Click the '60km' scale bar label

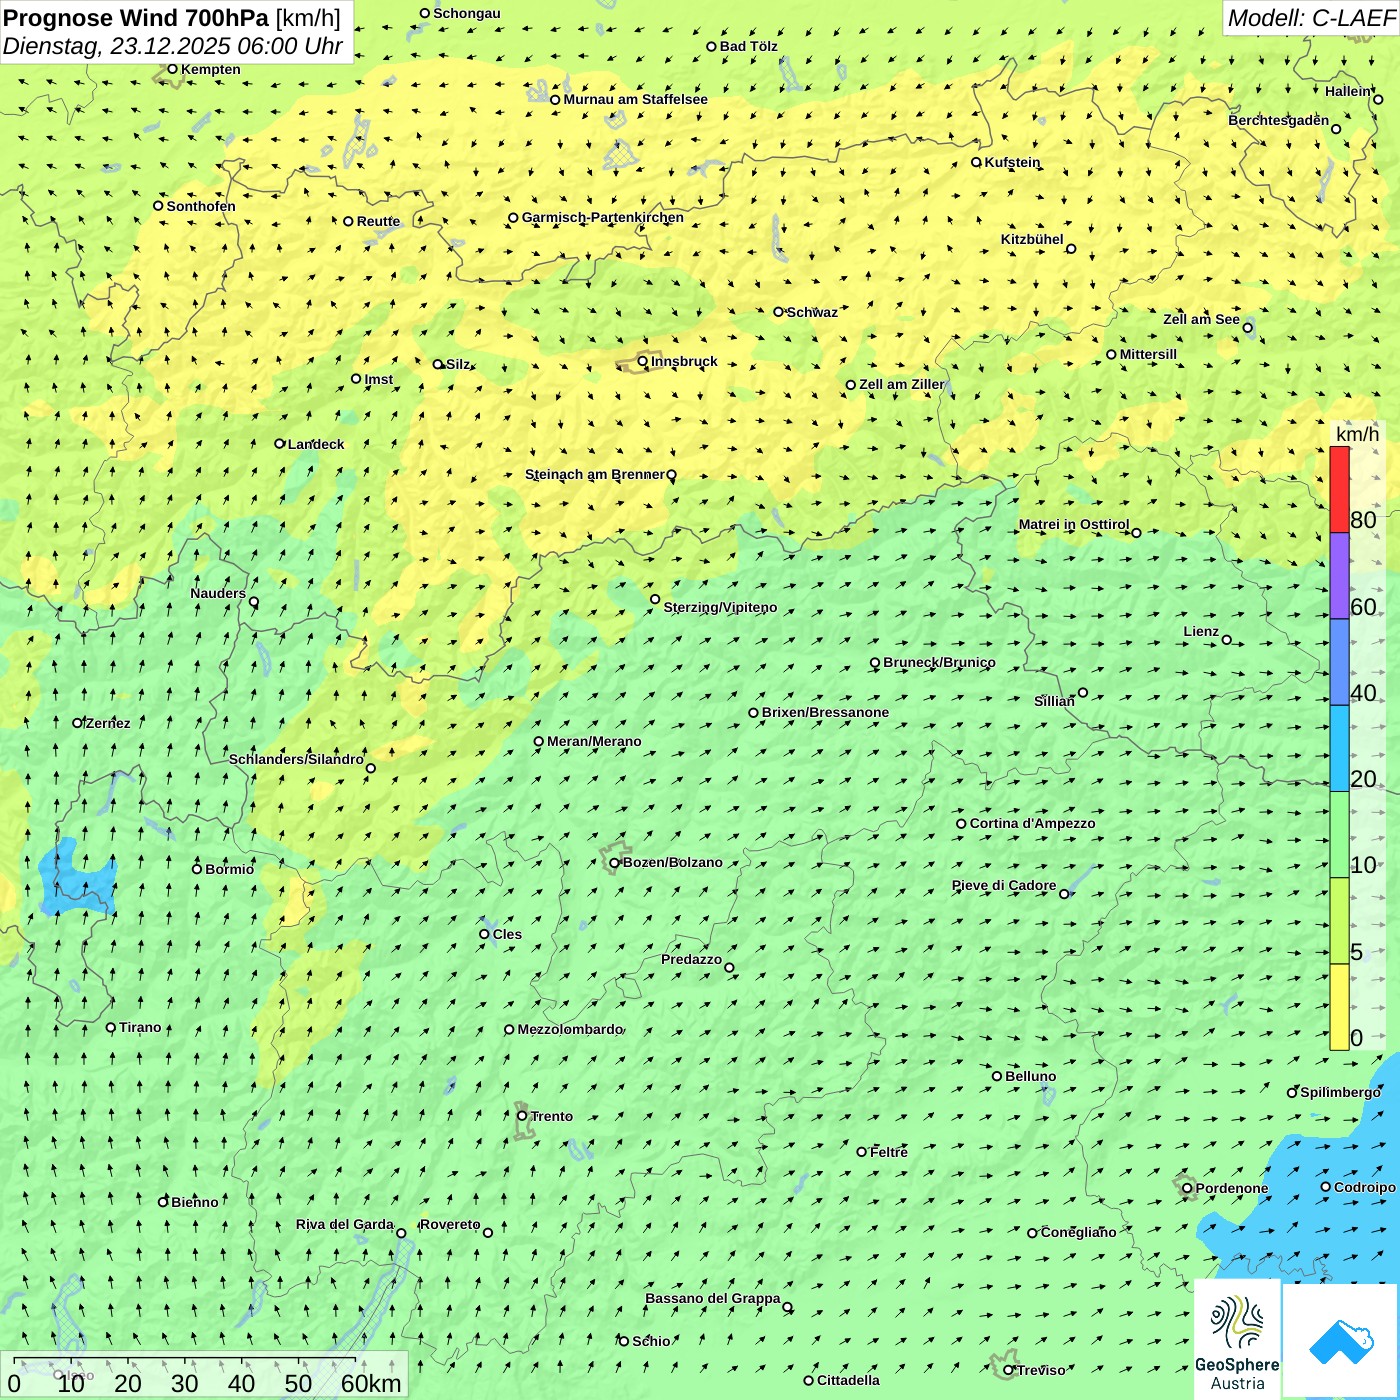coord(371,1383)
